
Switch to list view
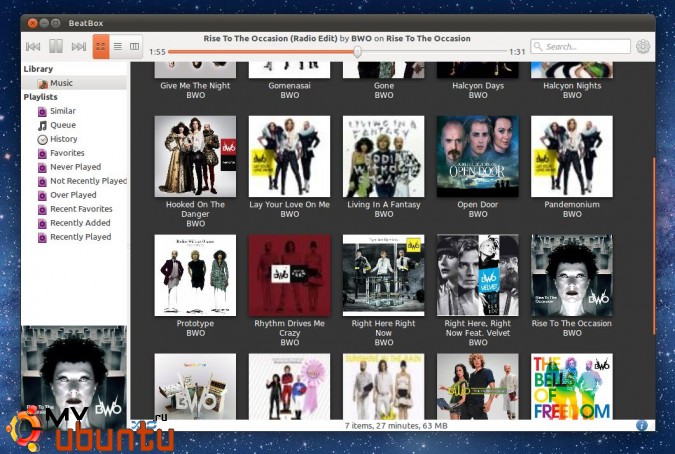[x=117, y=46]
